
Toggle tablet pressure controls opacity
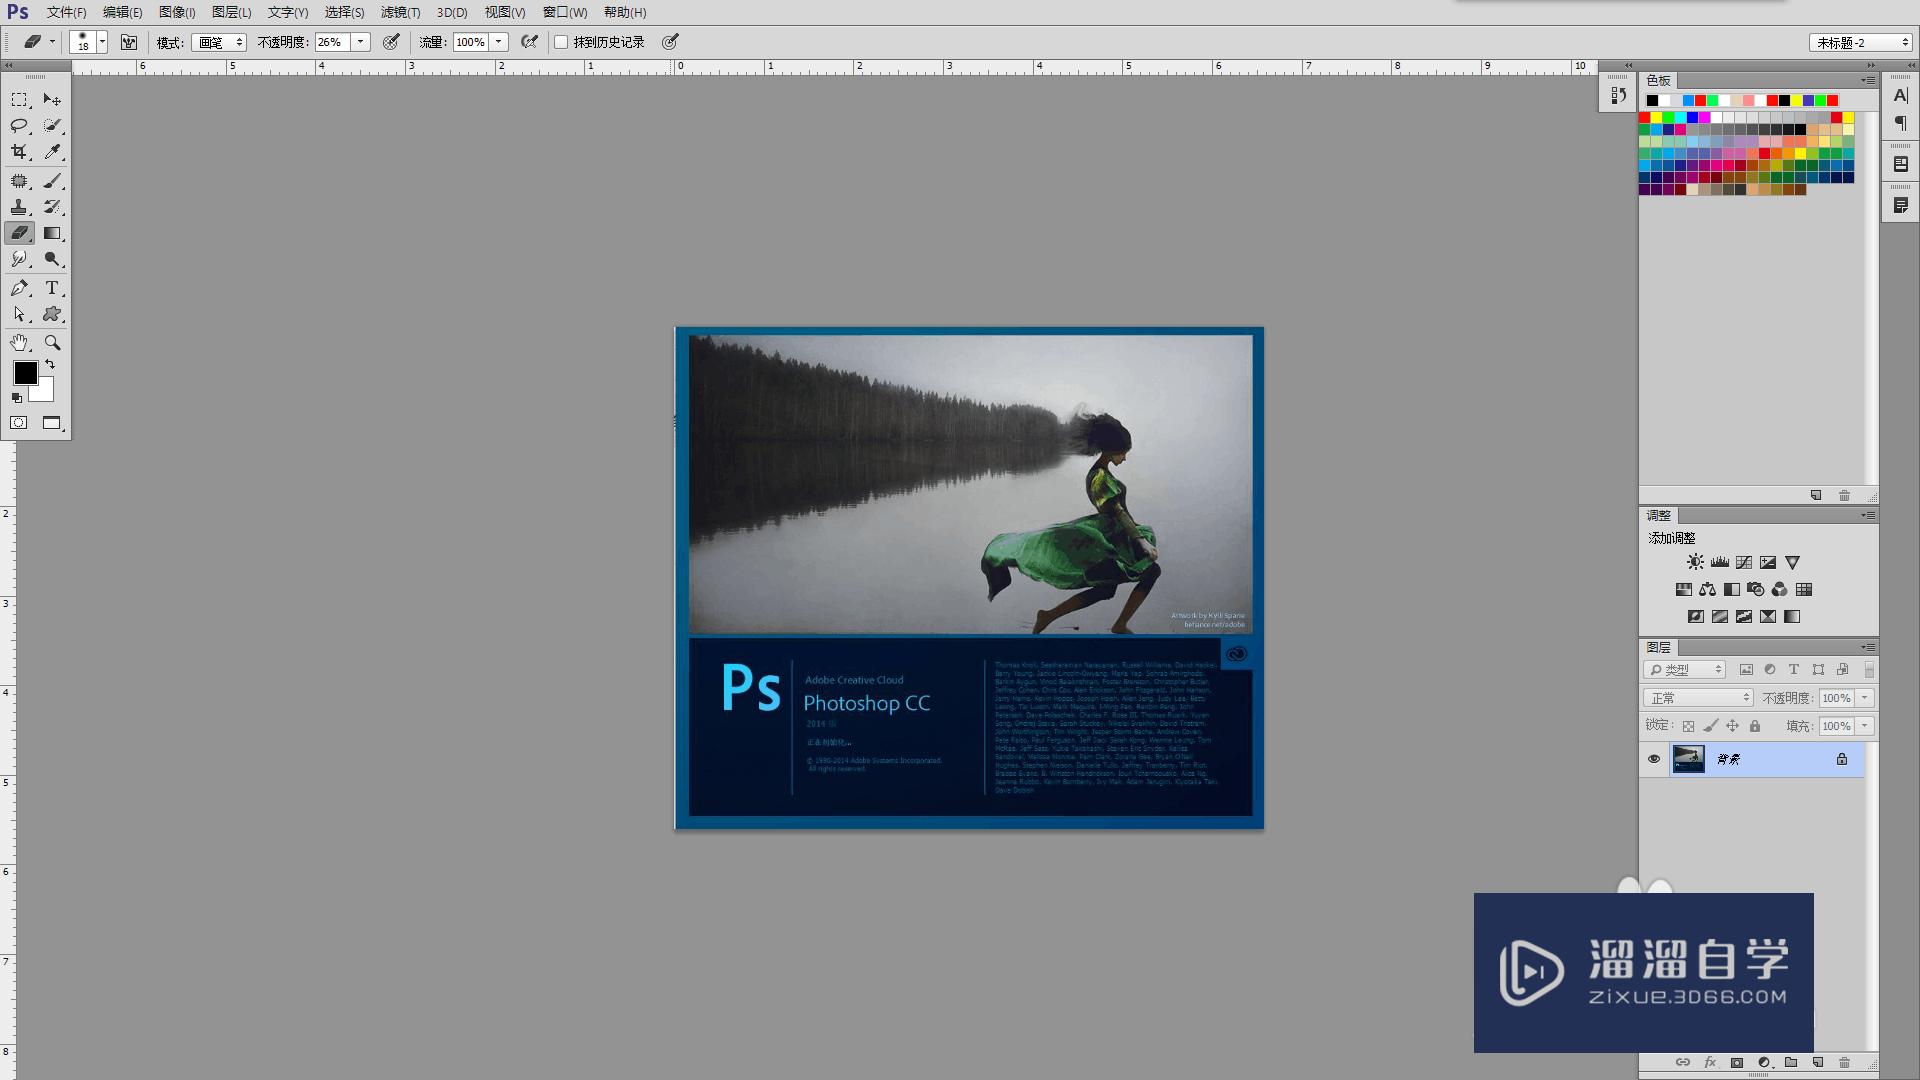click(x=391, y=42)
